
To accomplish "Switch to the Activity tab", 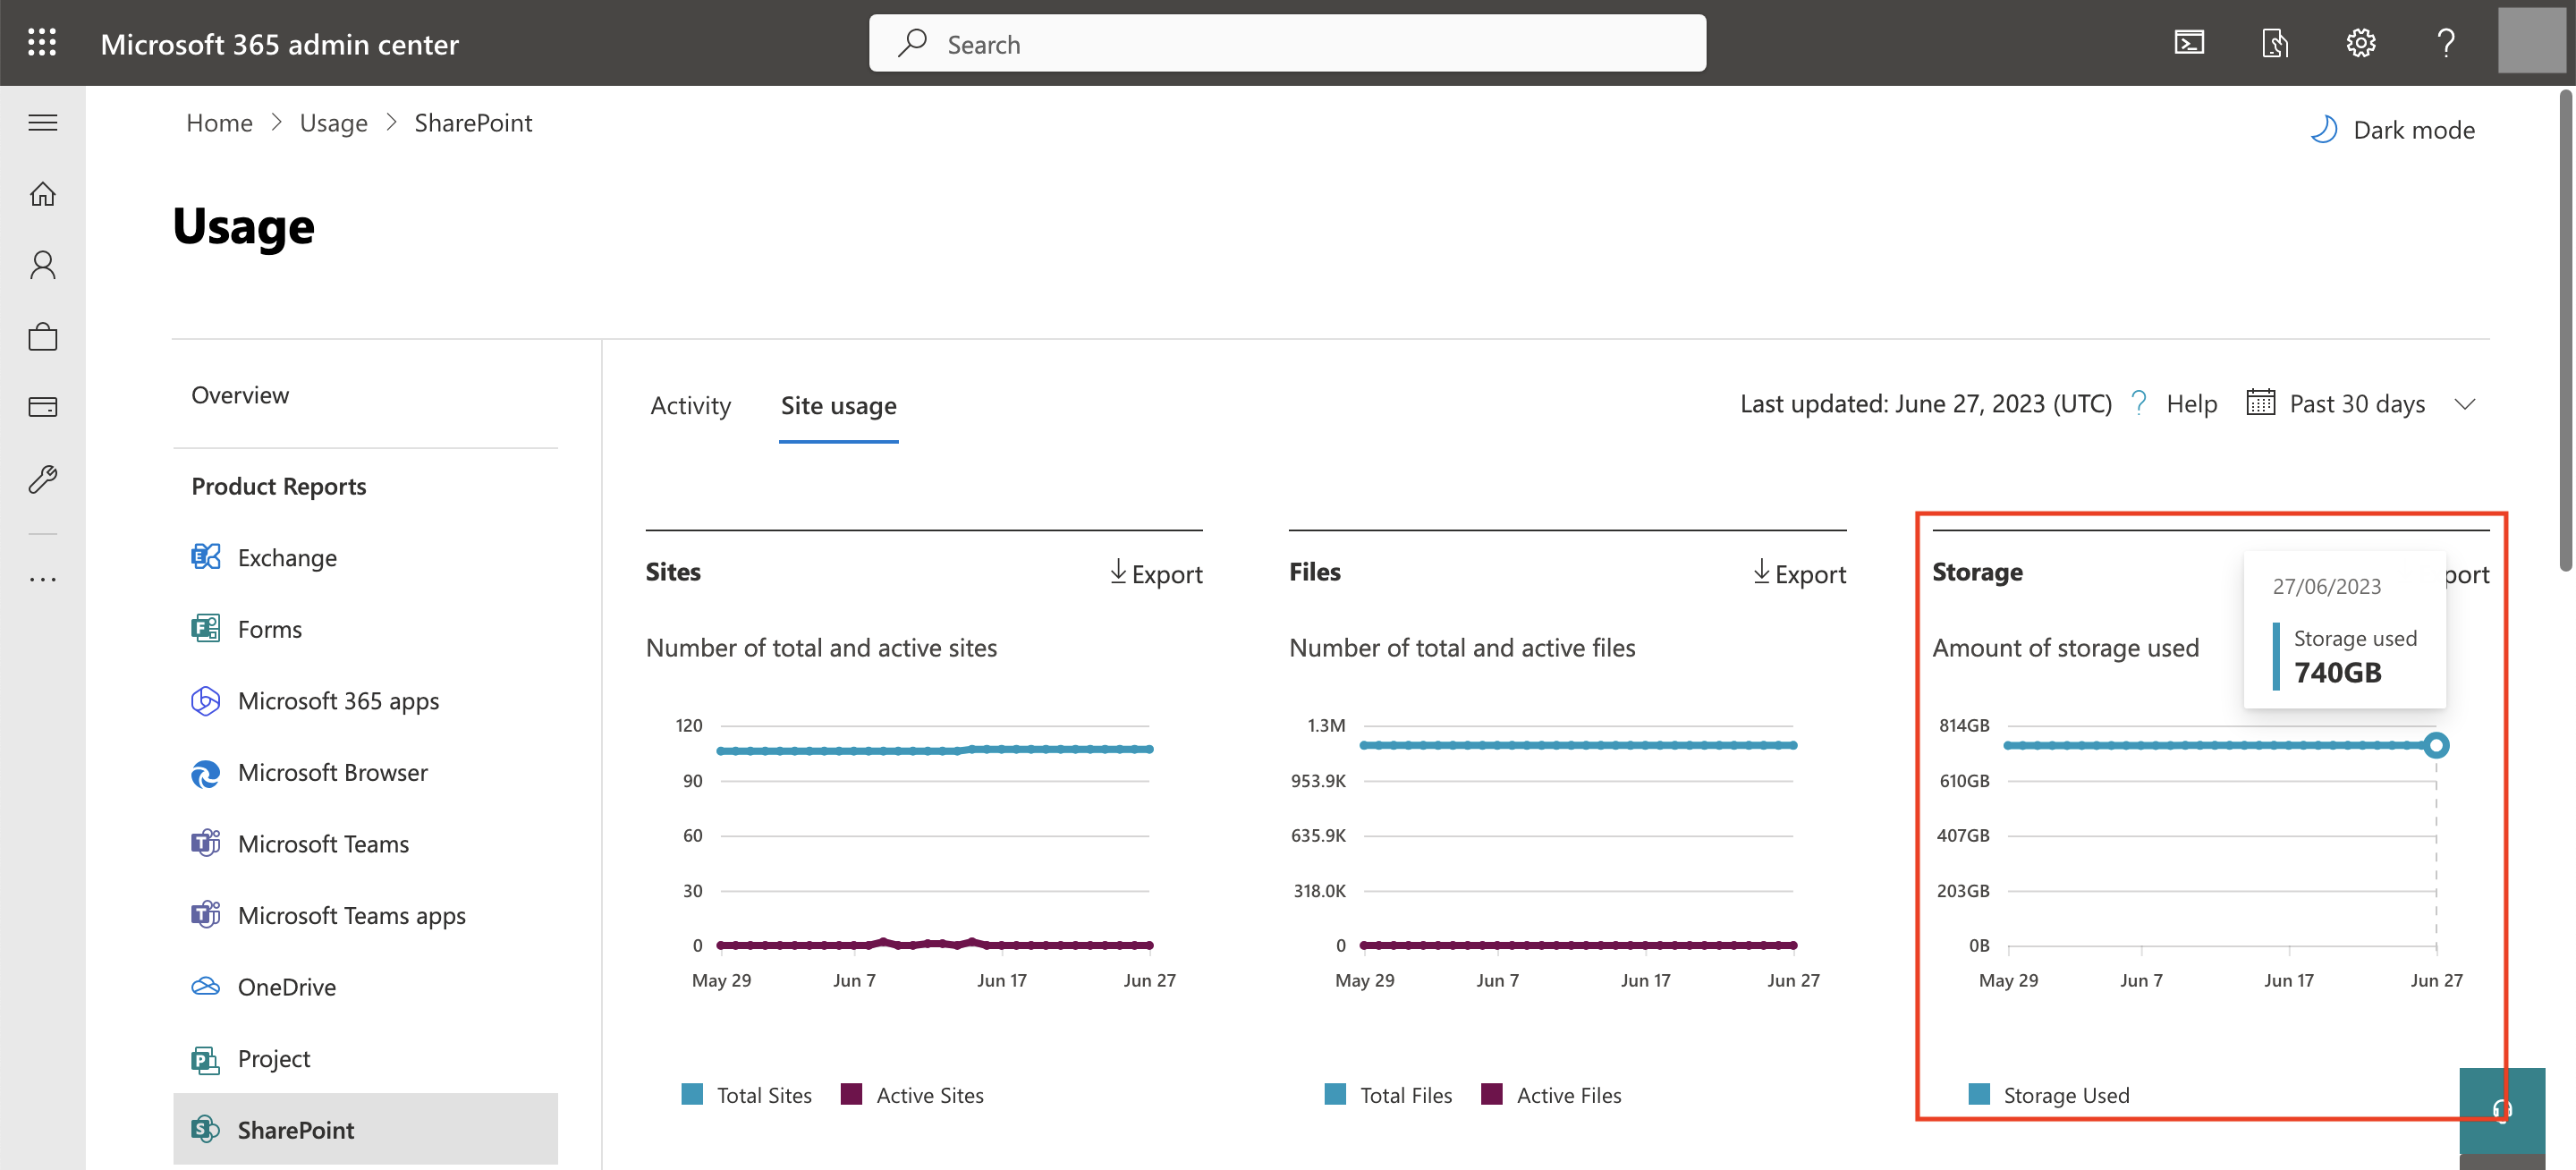I will point(691,405).
